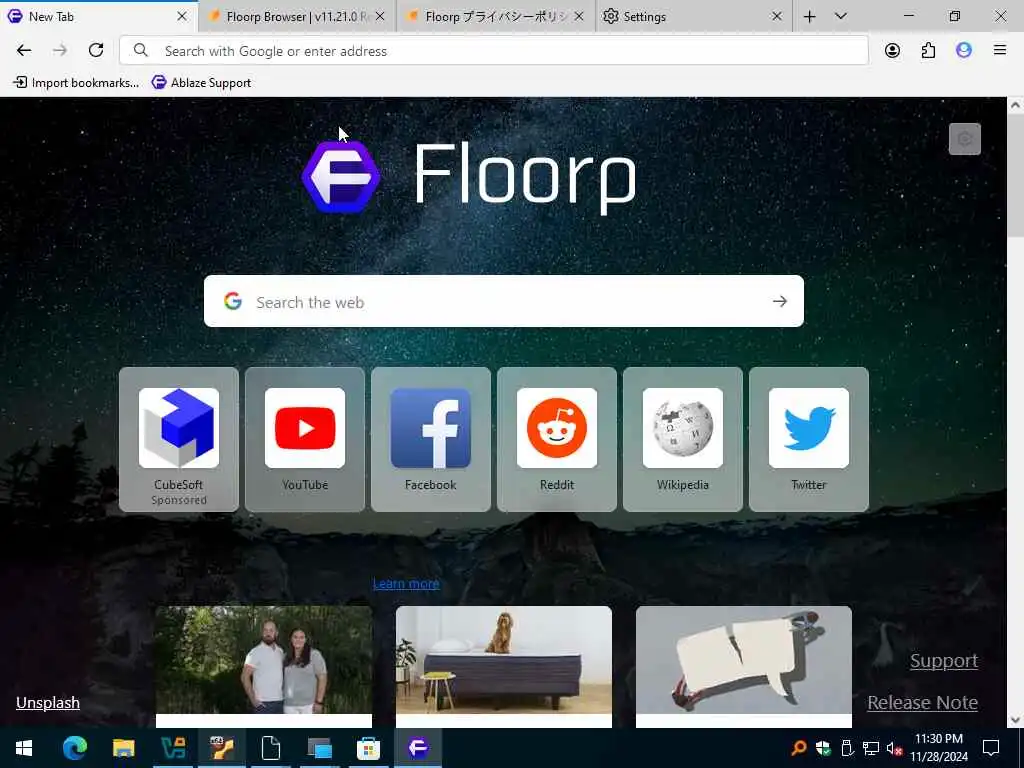Open Microsoft Edge from taskbar
This screenshot has height=768, width=1024.
pyautogui.click(x=74, y=748)
